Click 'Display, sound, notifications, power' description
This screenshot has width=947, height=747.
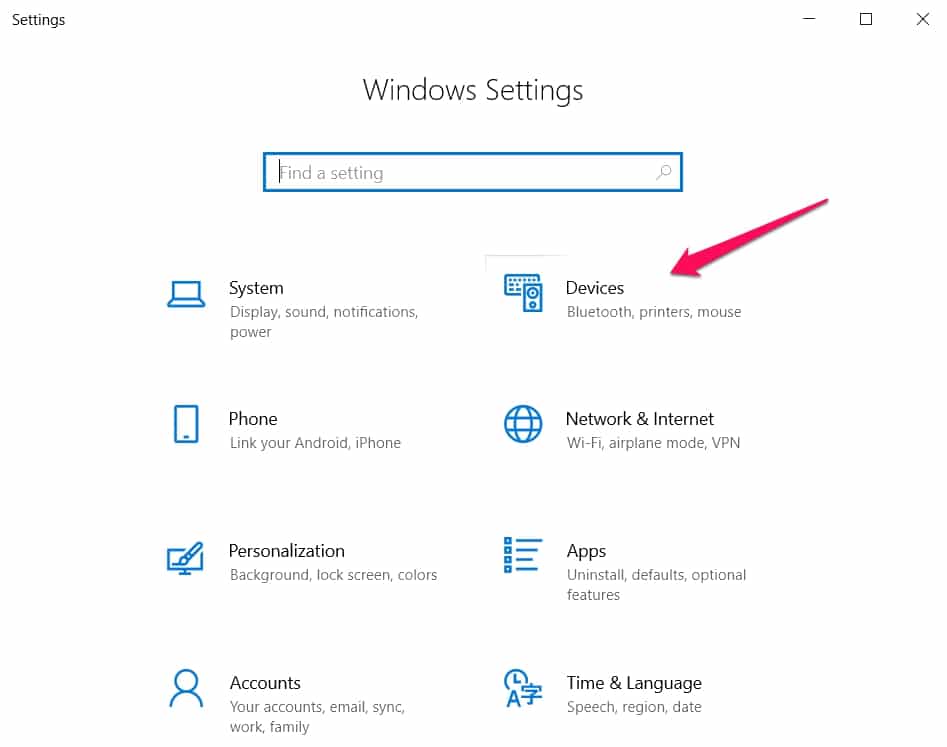point(324,322)
